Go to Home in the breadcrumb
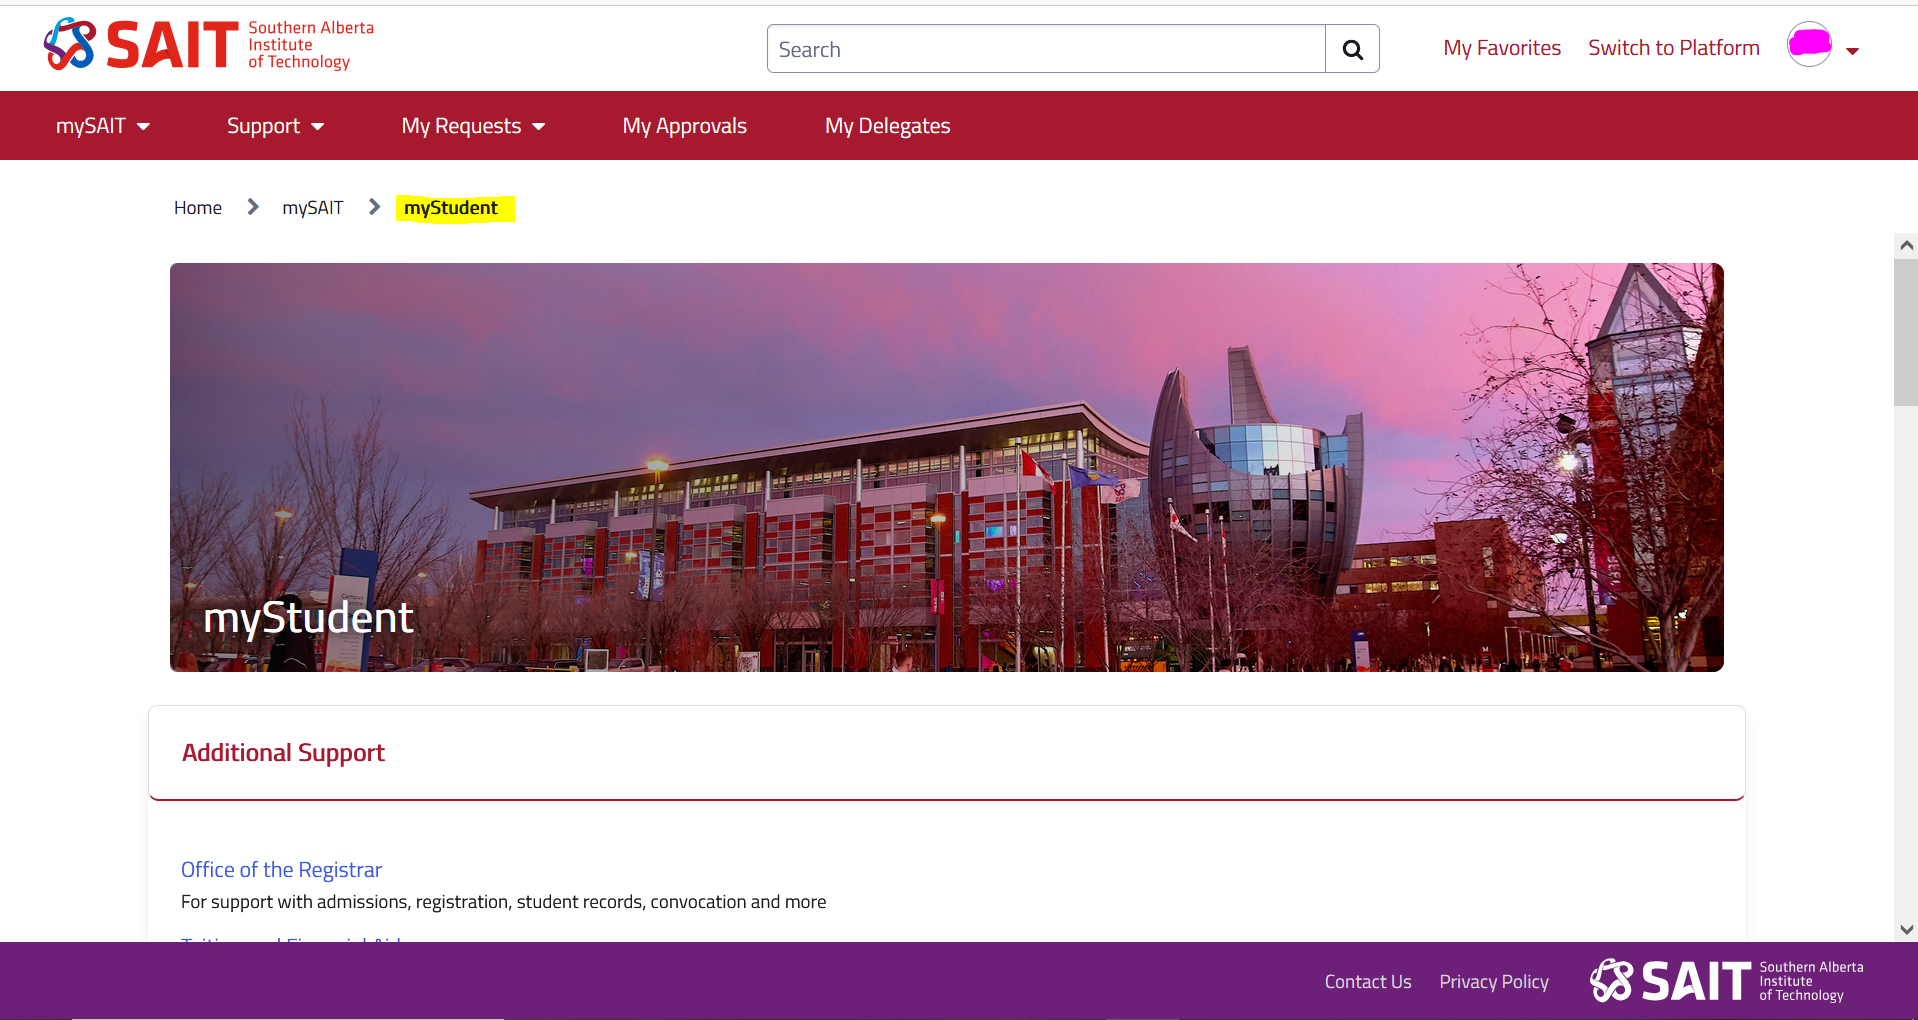The image size is (1918, 1020). pos(198,208)
